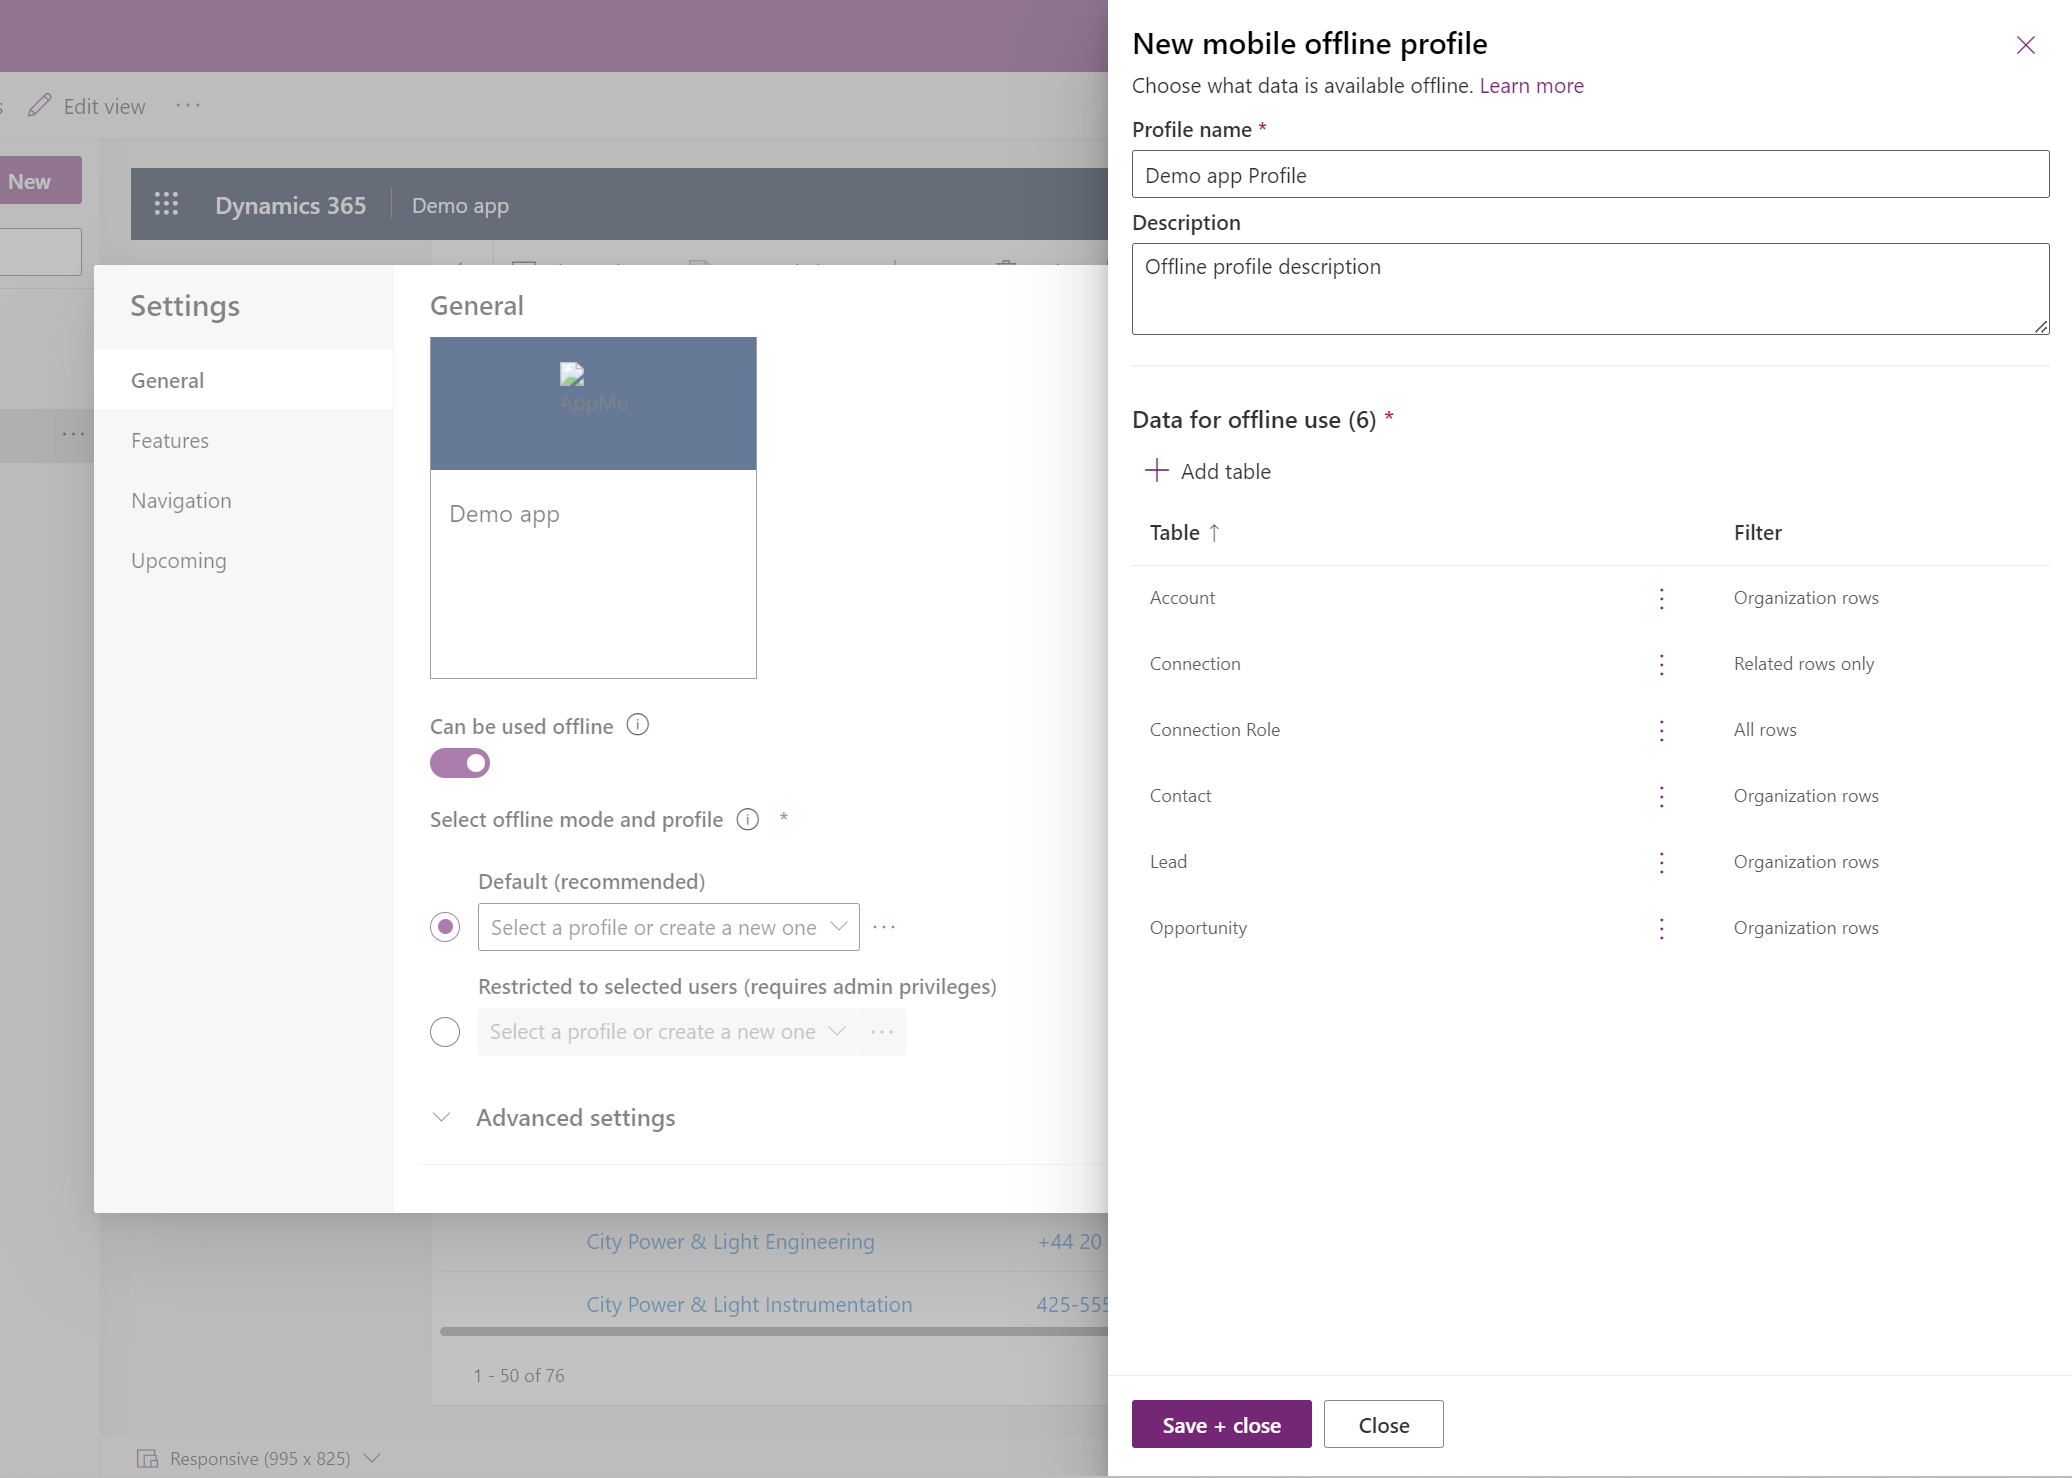The width and height of the screenshot is (2072, 1478).
Task: Select the General settings menu item
Action: [x=166, y=379]
